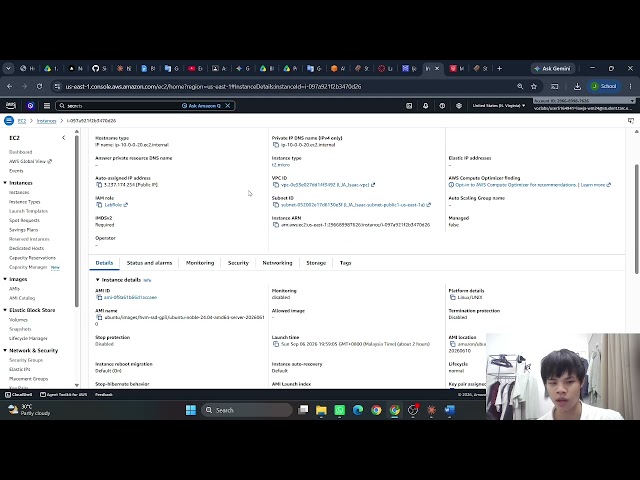Open the Feedback link in the footer
640x480 pixels.
click(x=104, y=395)
